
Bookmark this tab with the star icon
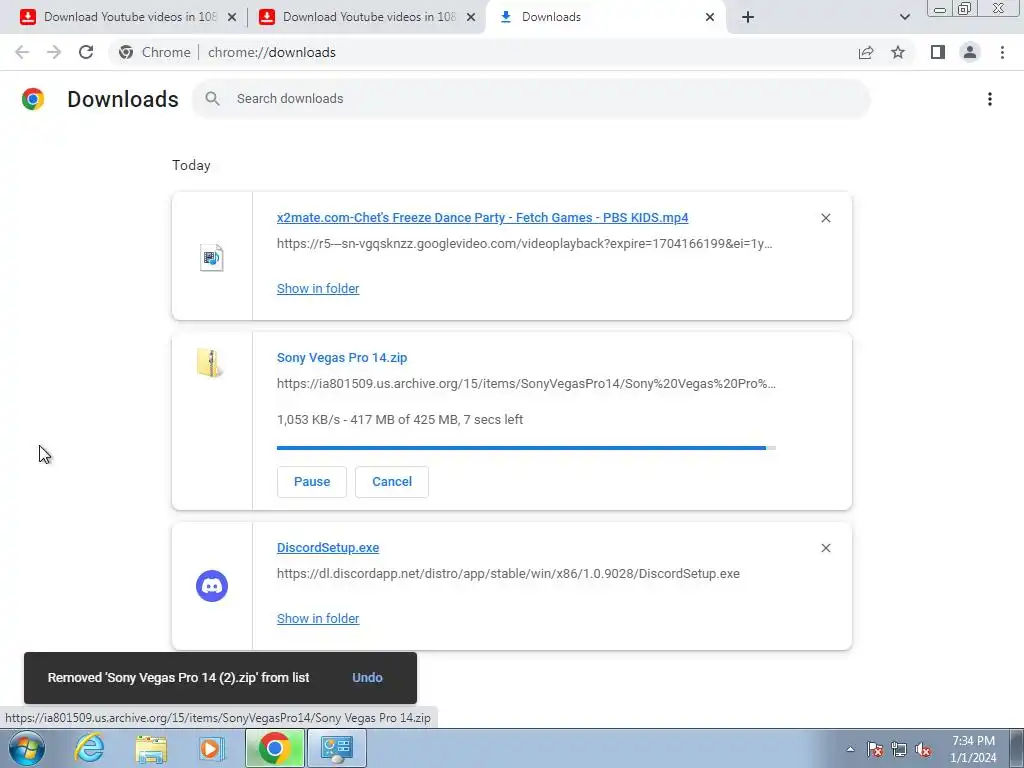point(898,52)
